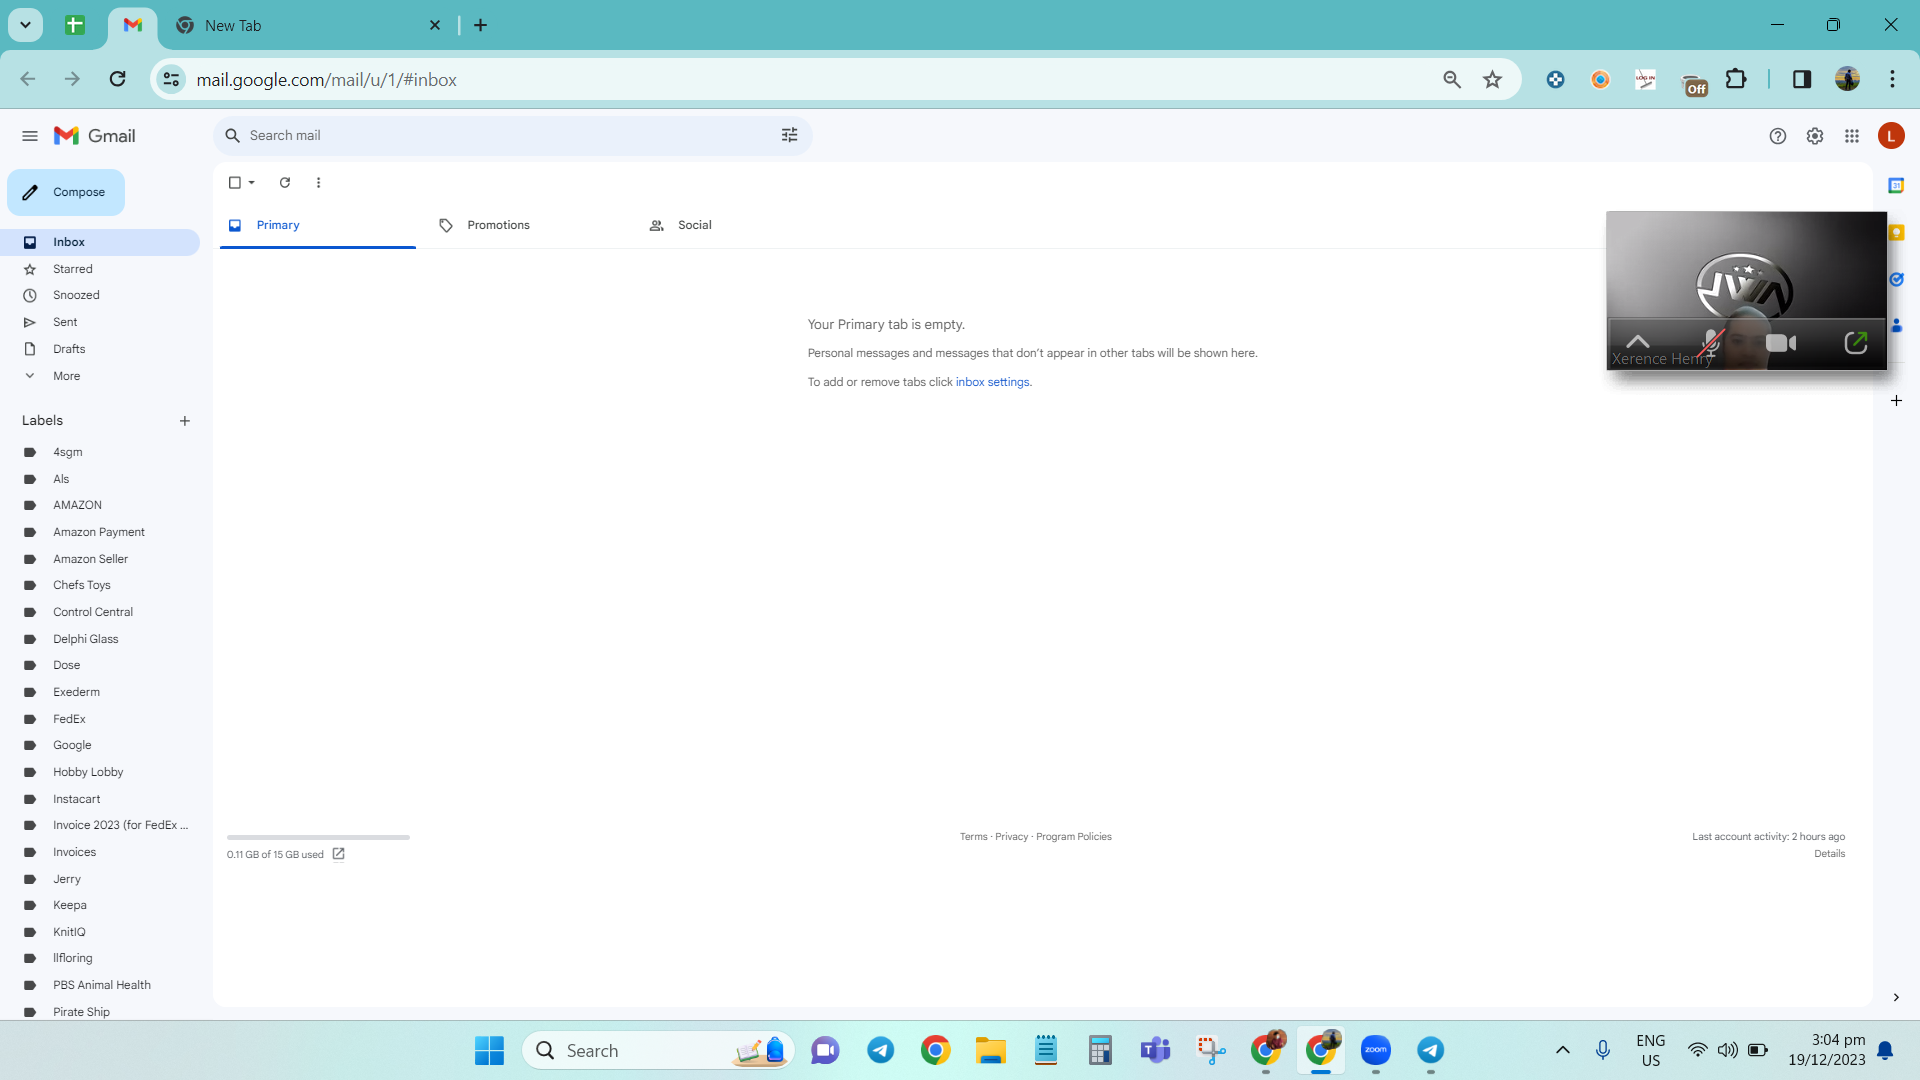The height and width of the screenshot is (1080, 1920).
Task: Open account activity Details link
Action: (x=1830, y=854)
